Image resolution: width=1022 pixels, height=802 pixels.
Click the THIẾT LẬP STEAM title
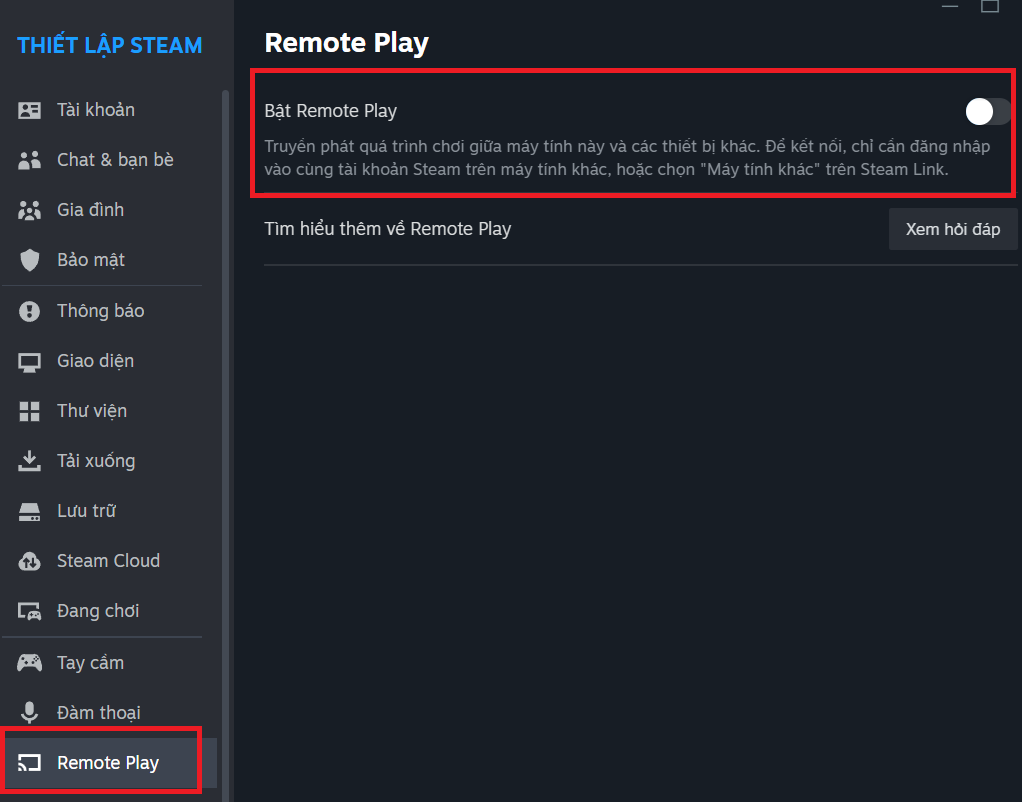click(110, 46)
